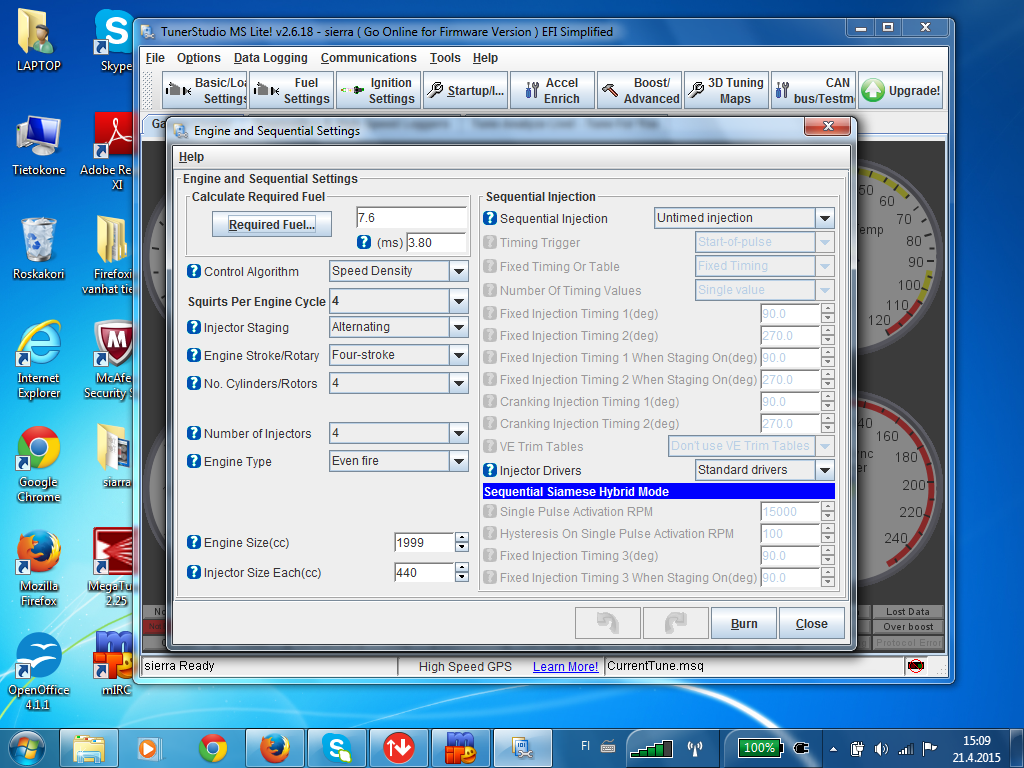Open Engine Stroke/Rotary dropdown

point(398,355)
